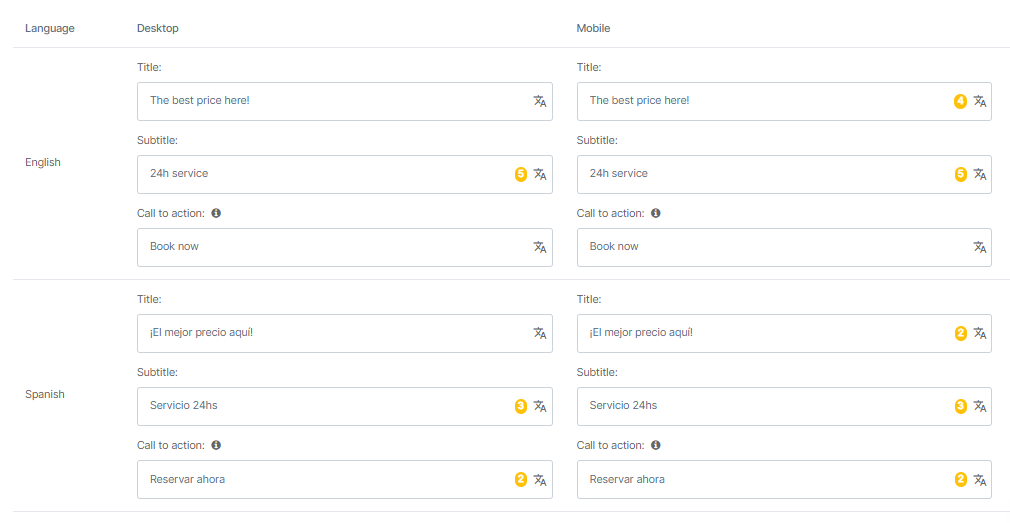Image resolution: width=1010 pixels, height=523 pixels.
Task: Click into Spanish mobile 'Servicio 24hs' field
Action: 760,406
